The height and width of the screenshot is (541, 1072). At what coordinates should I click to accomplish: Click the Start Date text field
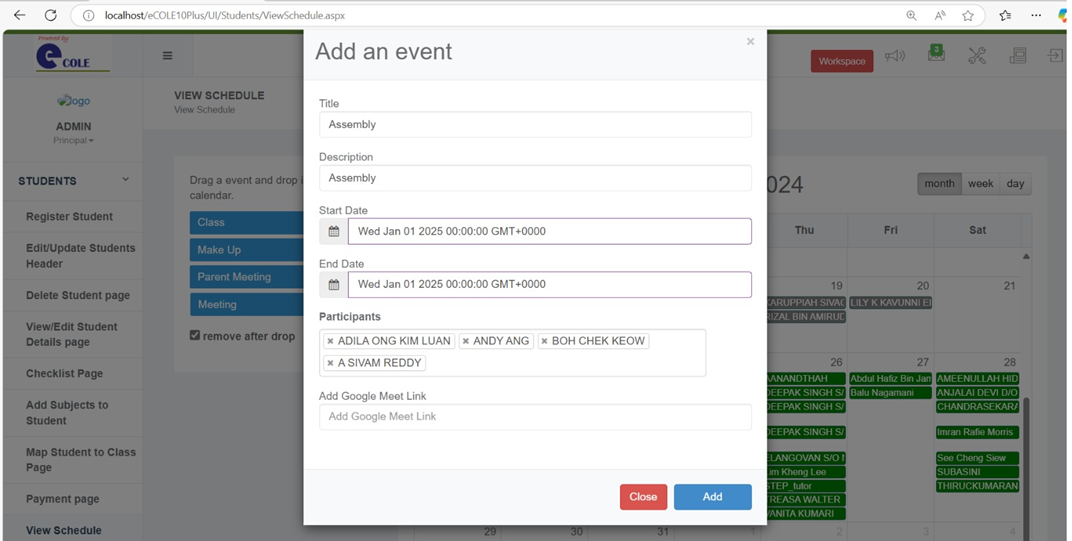click(x=550, y=231)
